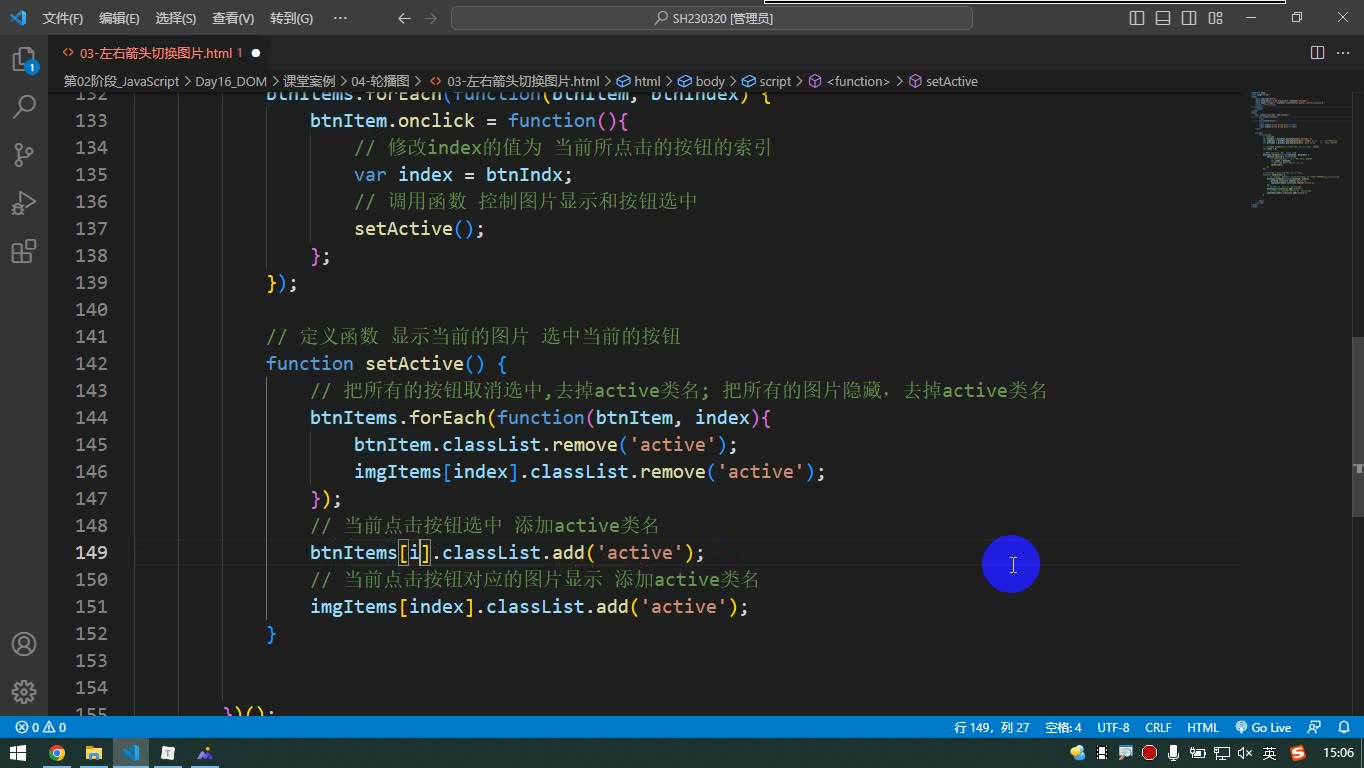Screen dimensions: 1364x768
Task: Toggle the 英 input language indicator
Action: (1270, 753)
